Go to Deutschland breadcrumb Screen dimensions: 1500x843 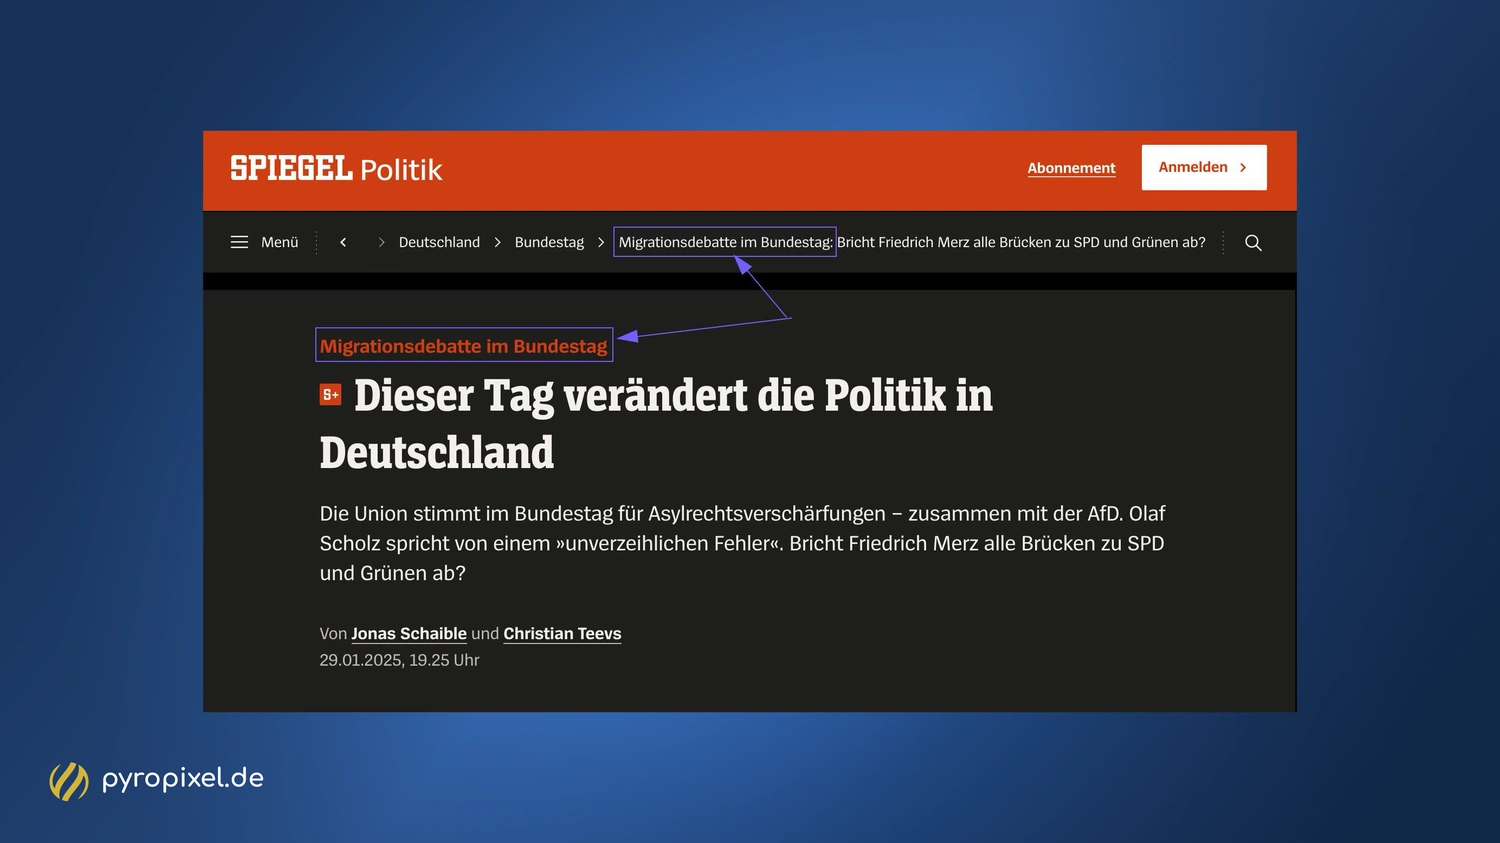439,242
